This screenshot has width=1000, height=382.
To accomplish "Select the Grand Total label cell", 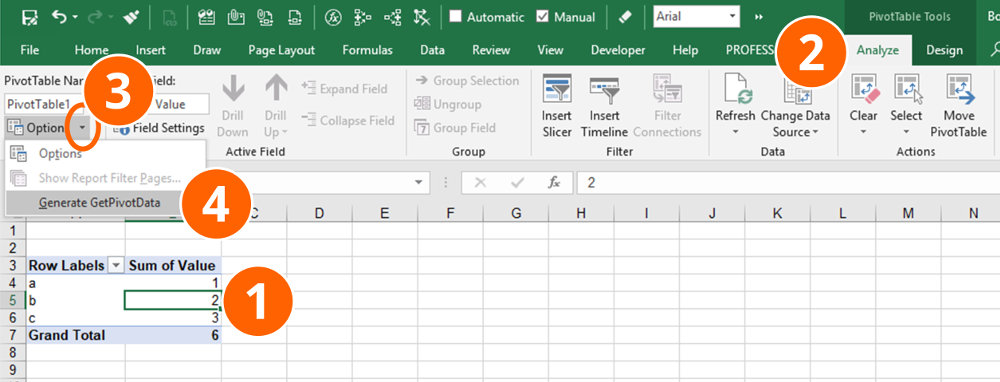I will pos(75,335).
